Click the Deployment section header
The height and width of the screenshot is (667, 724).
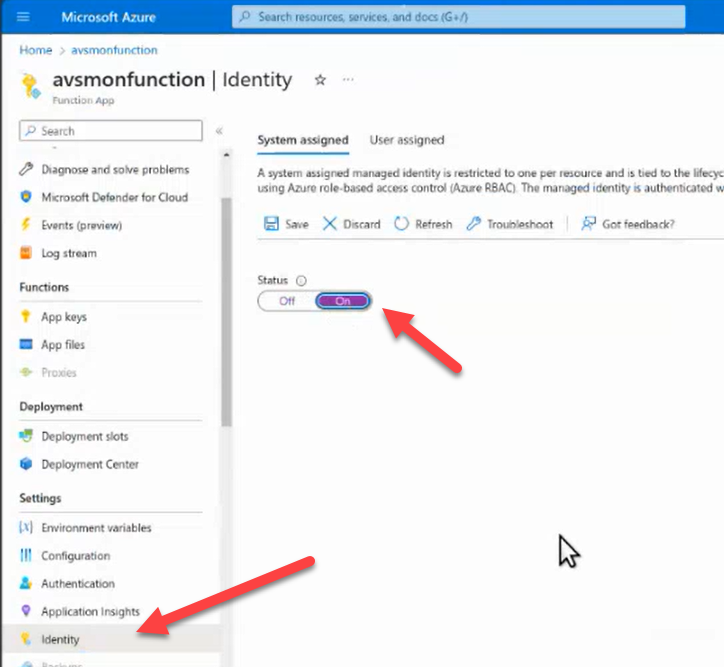click(x=51, y=407)
